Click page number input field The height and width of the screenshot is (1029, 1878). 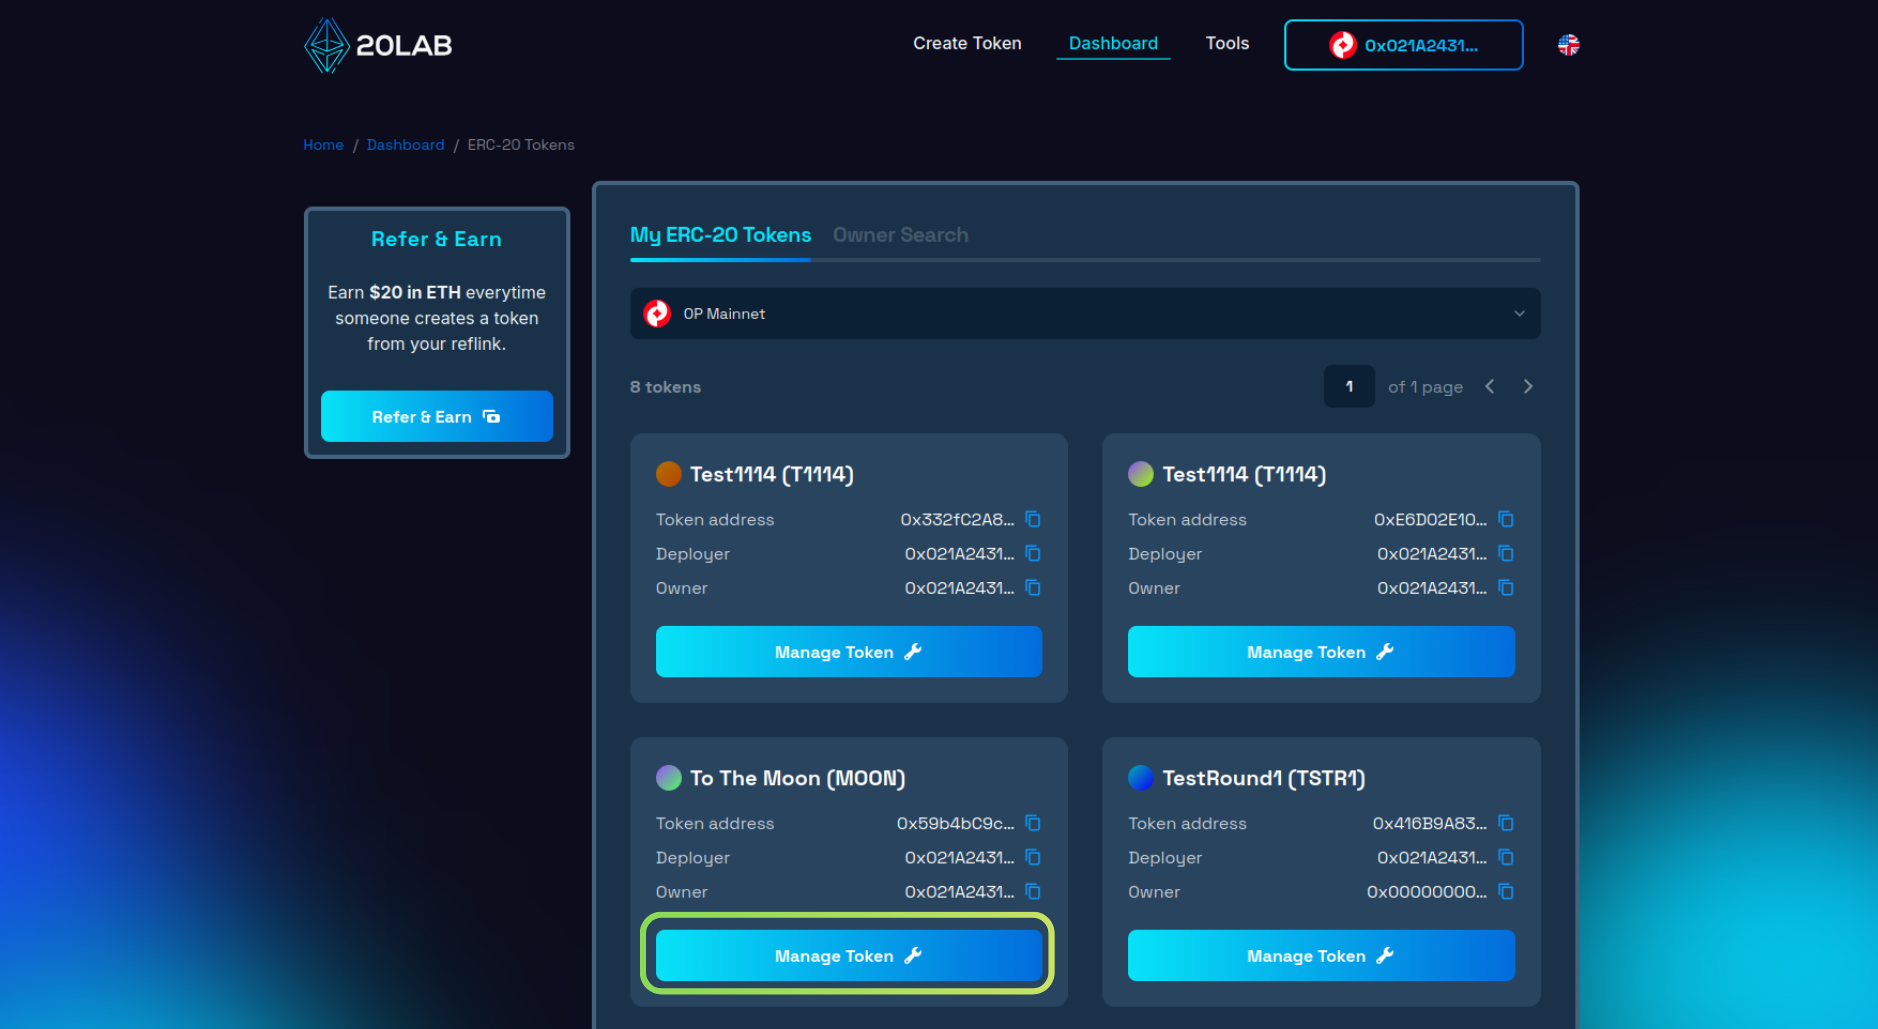[x=1349, y=387]
